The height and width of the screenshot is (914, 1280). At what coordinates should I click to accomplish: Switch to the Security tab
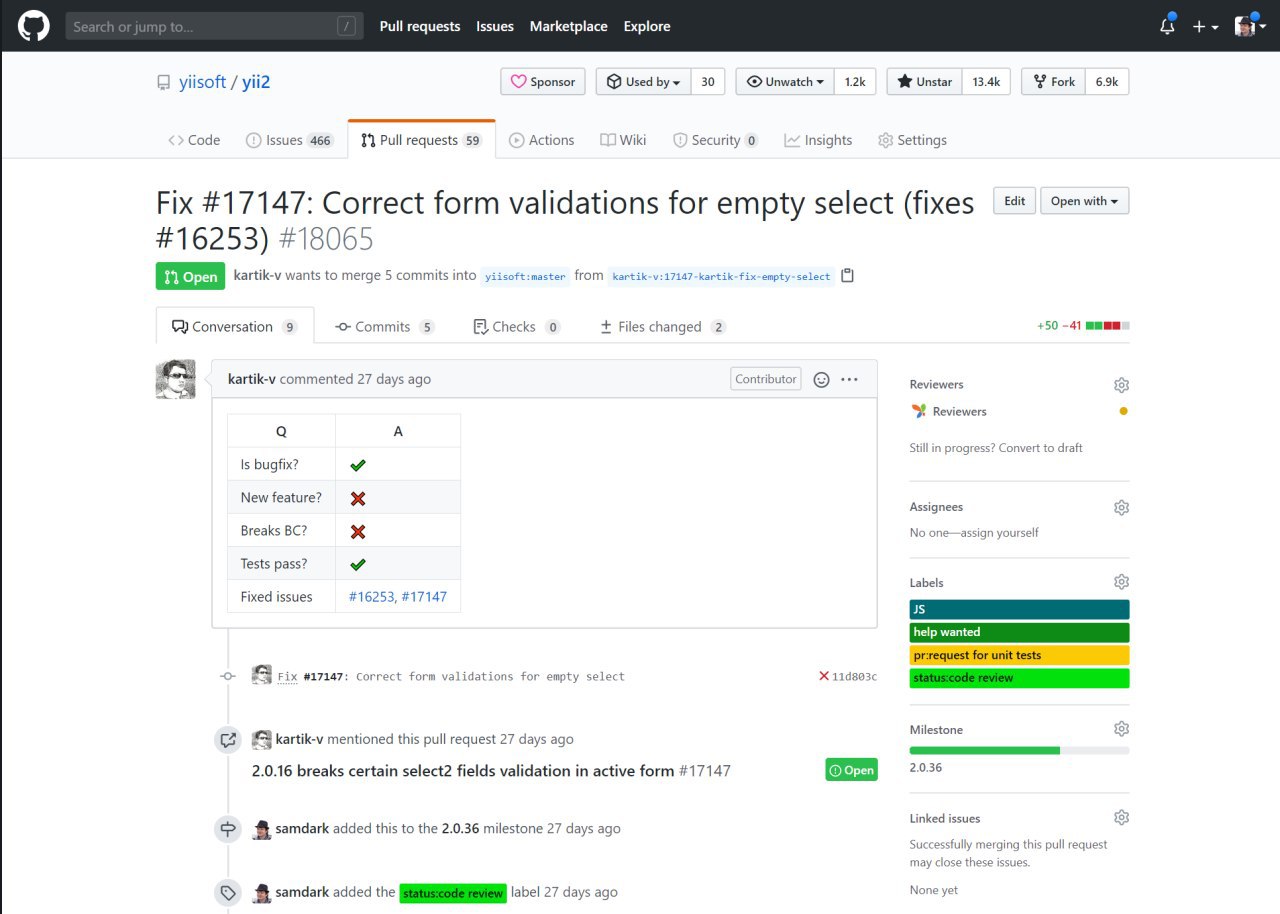[715, 140]
